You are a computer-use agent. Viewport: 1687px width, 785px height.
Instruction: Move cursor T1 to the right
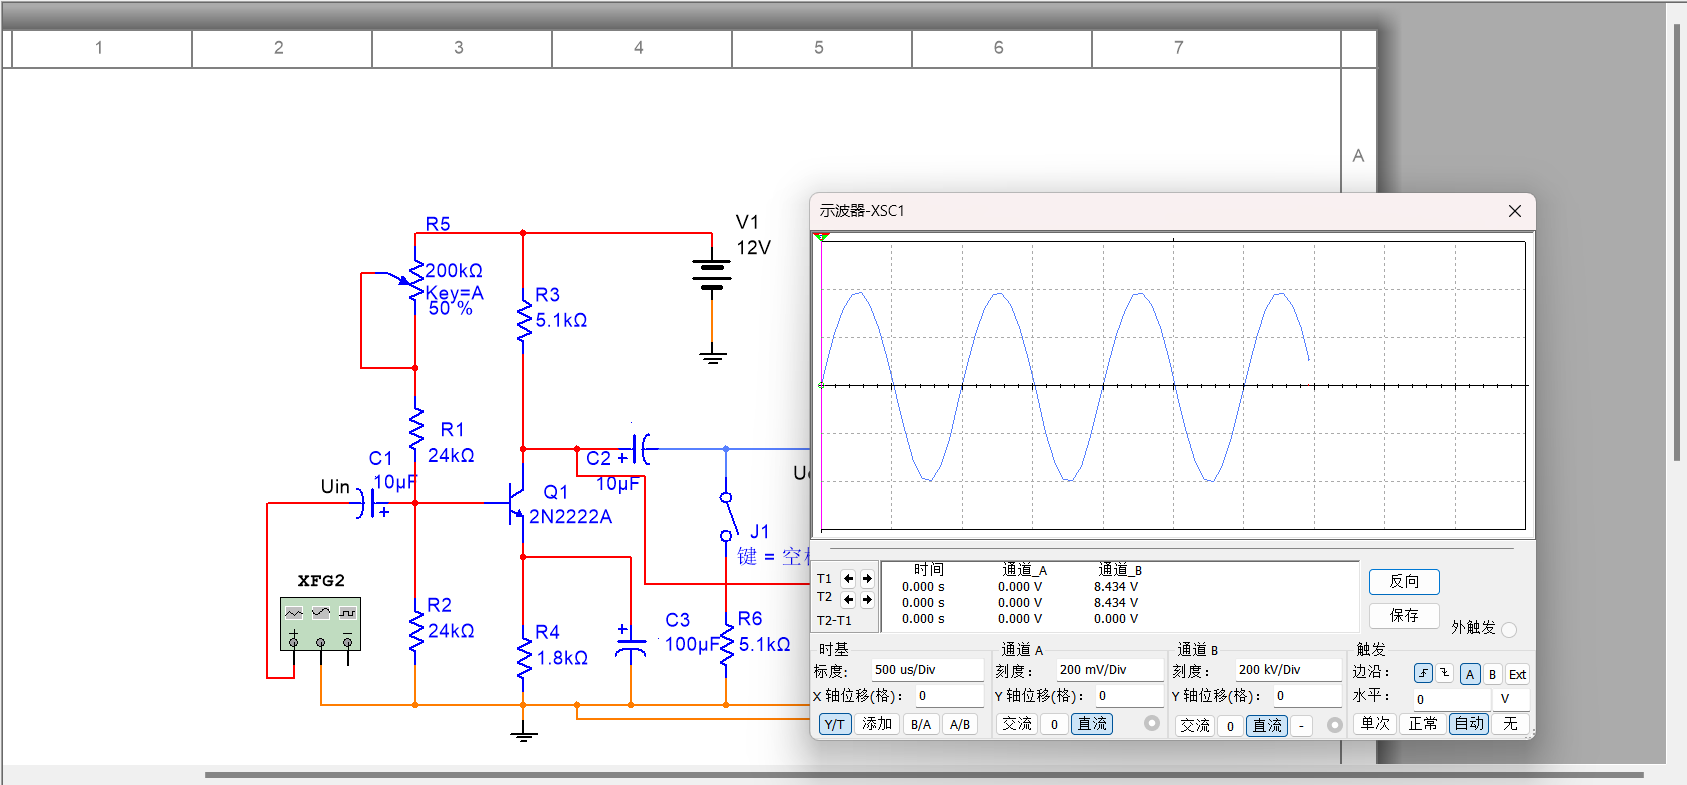[867, 579]
